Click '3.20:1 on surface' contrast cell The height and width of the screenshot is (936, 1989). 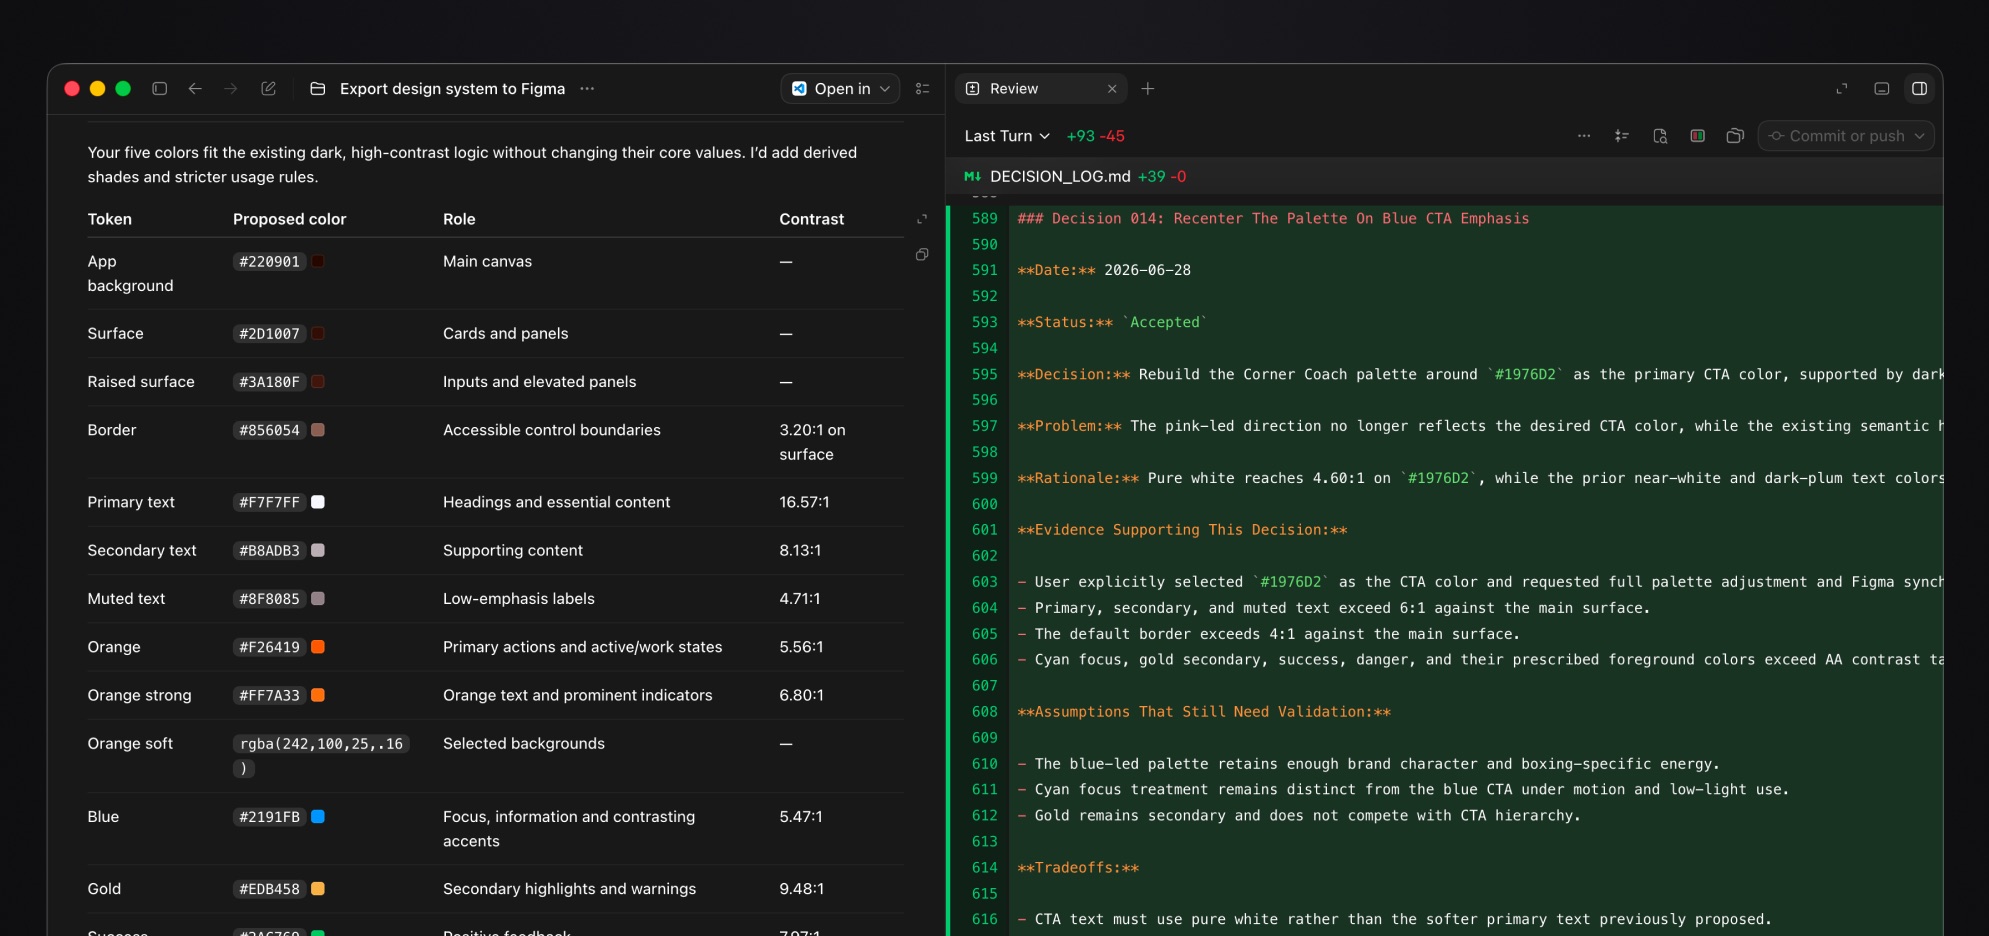(x=812, y=441)
